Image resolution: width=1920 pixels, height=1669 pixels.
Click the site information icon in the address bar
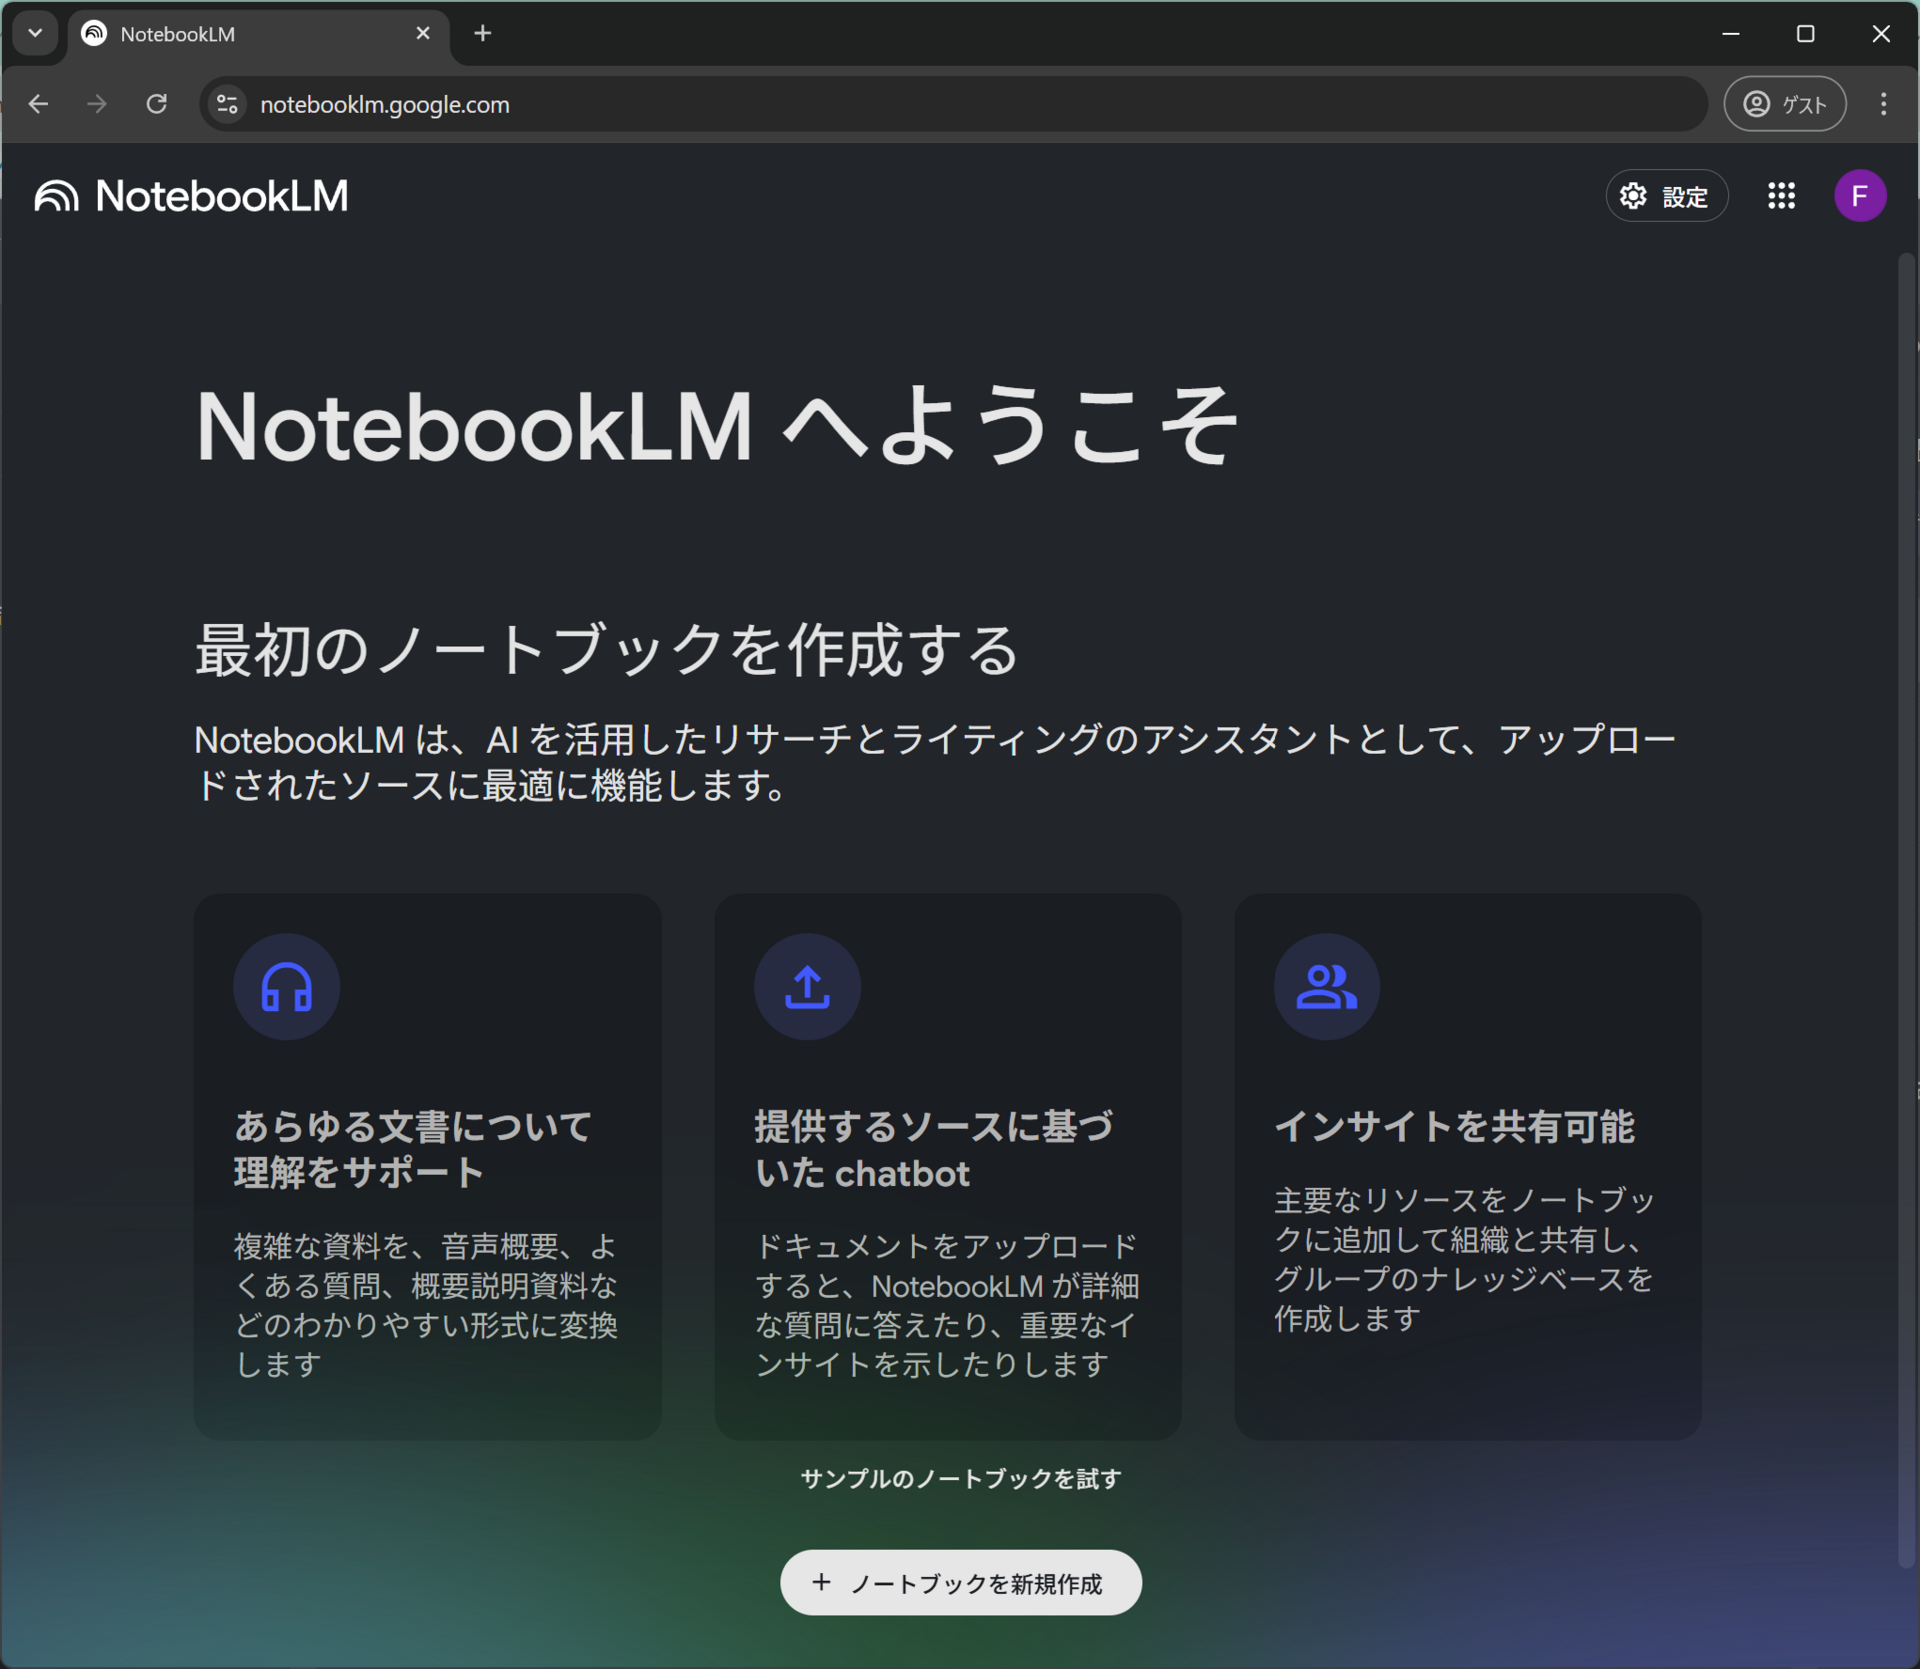(228, 104)
